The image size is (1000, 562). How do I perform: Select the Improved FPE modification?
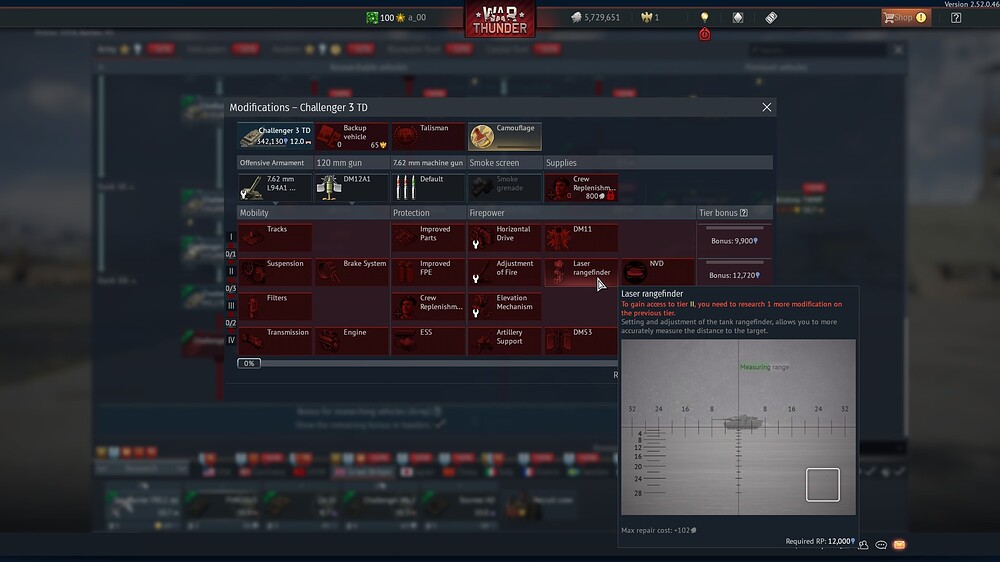click(x=428, y=271)
